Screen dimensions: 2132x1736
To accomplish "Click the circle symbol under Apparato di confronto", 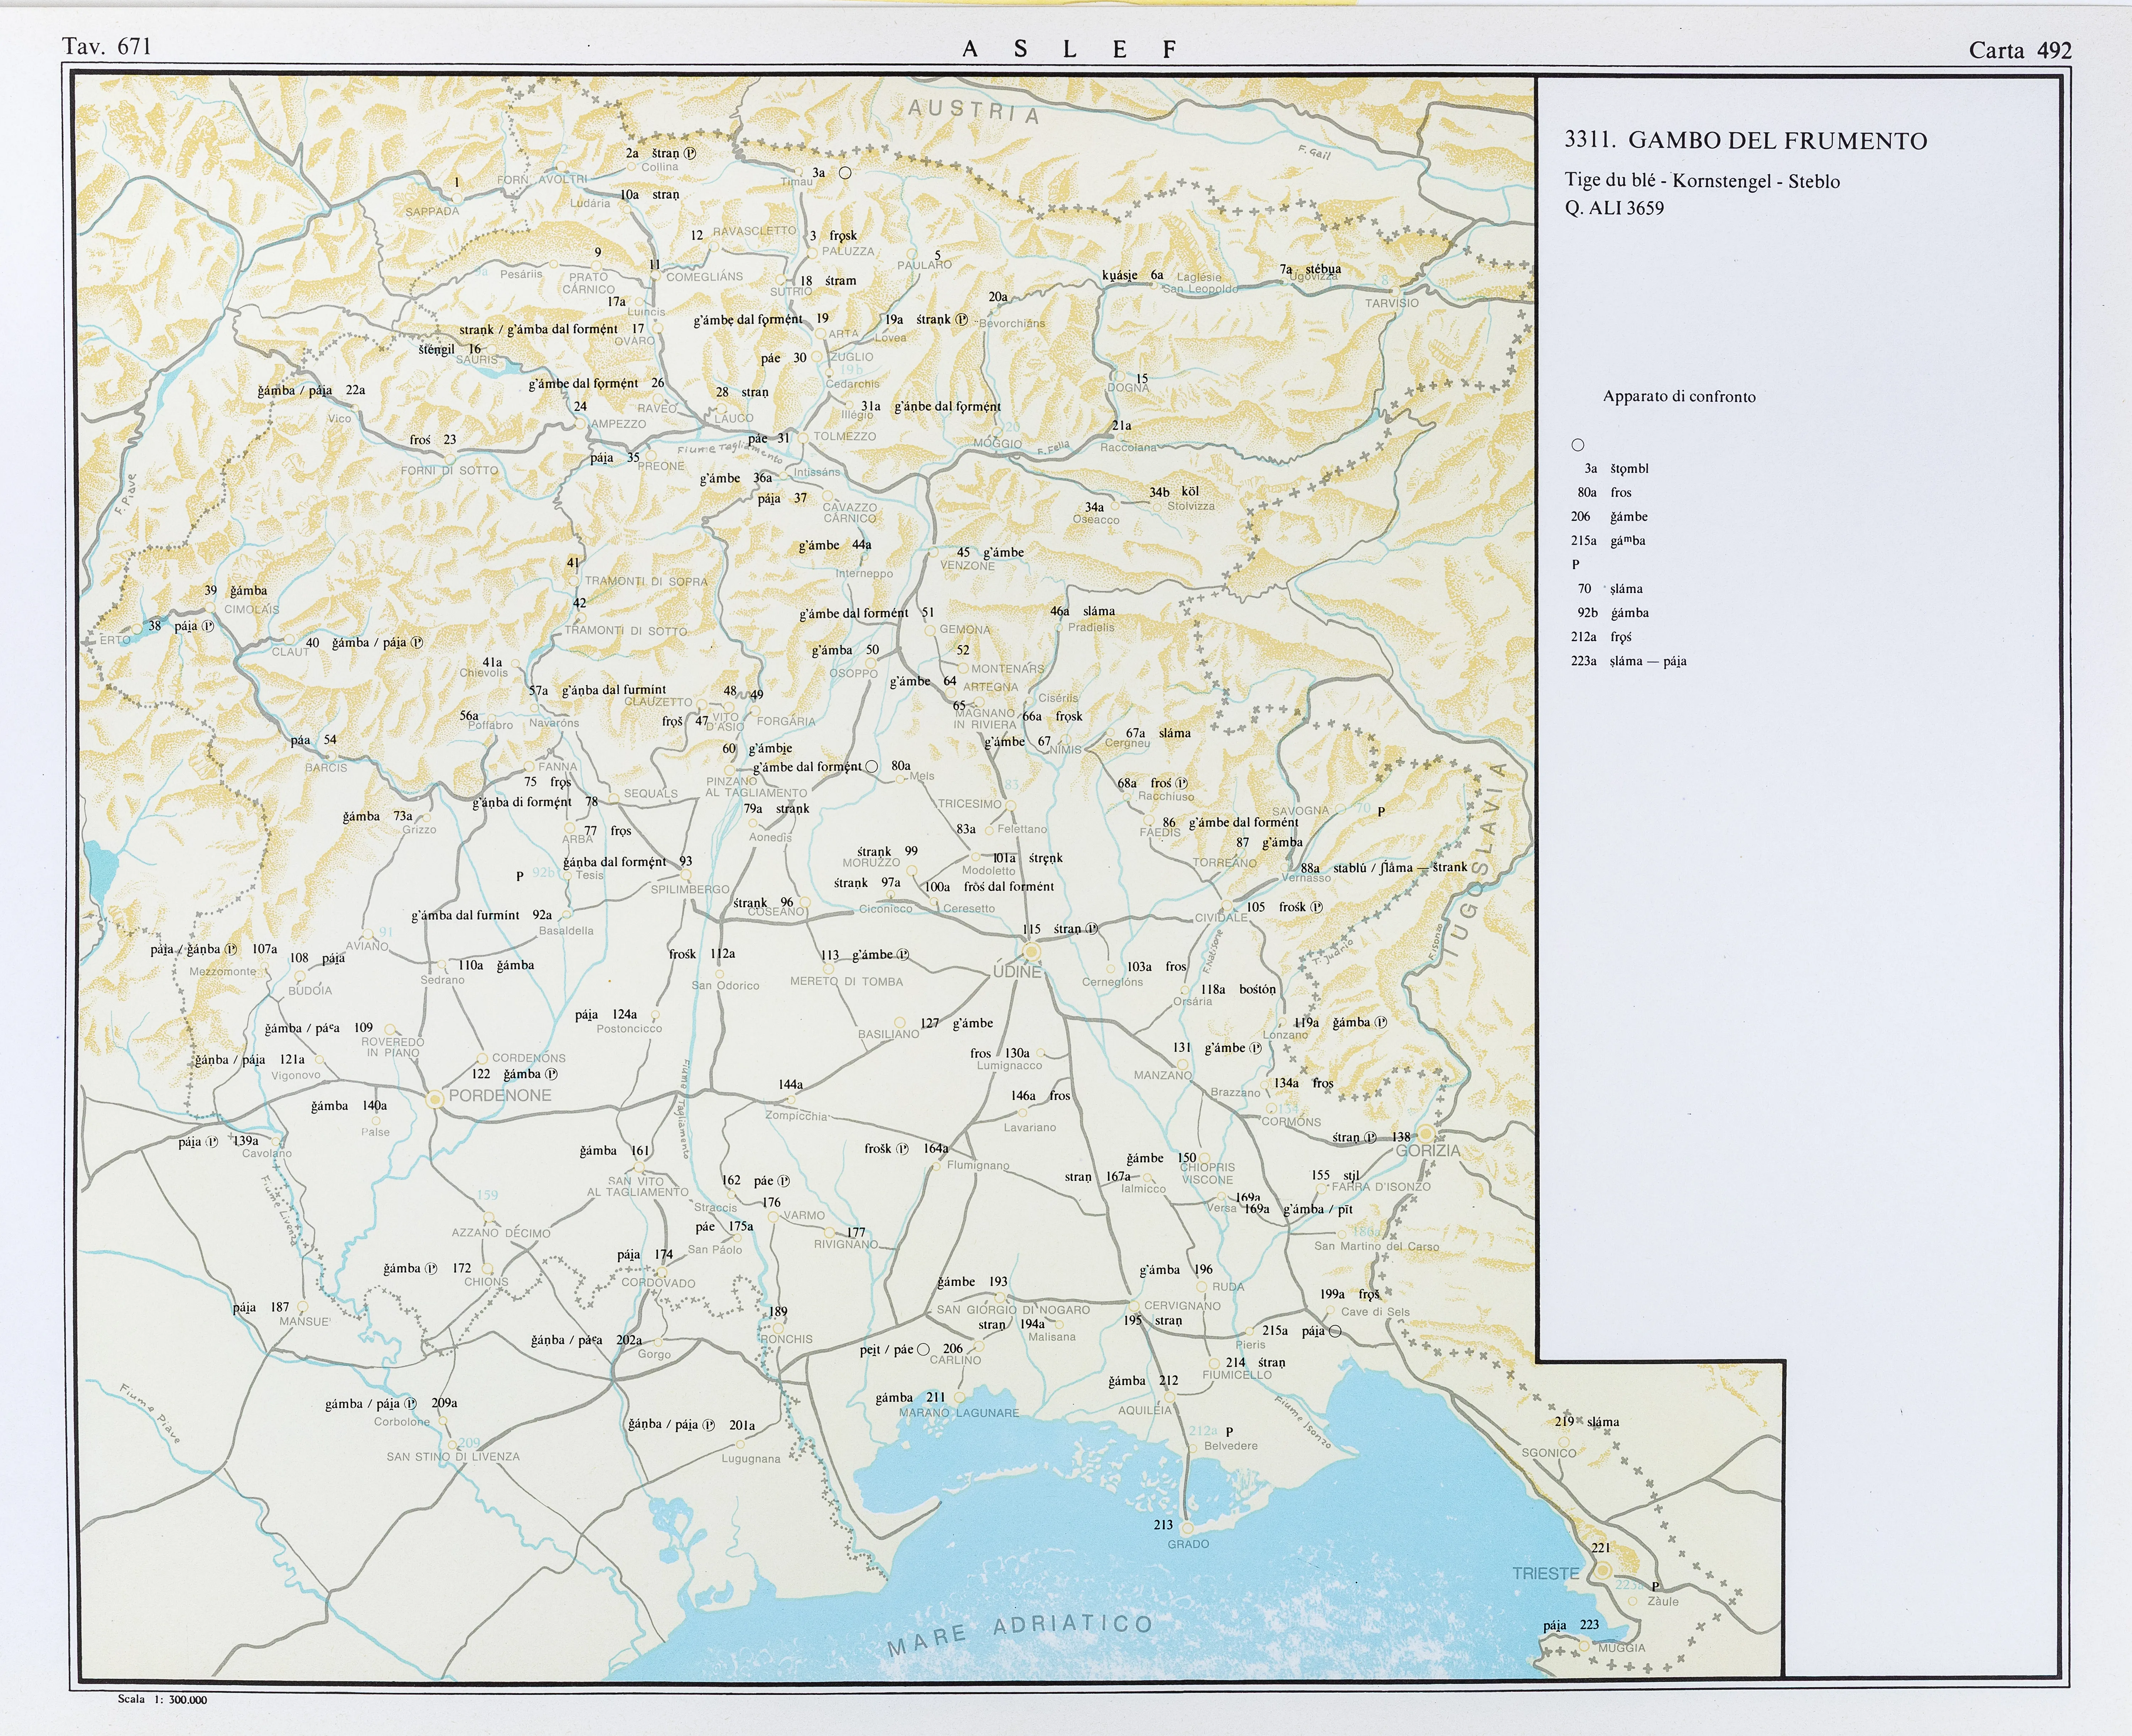I will [1578, 445].
